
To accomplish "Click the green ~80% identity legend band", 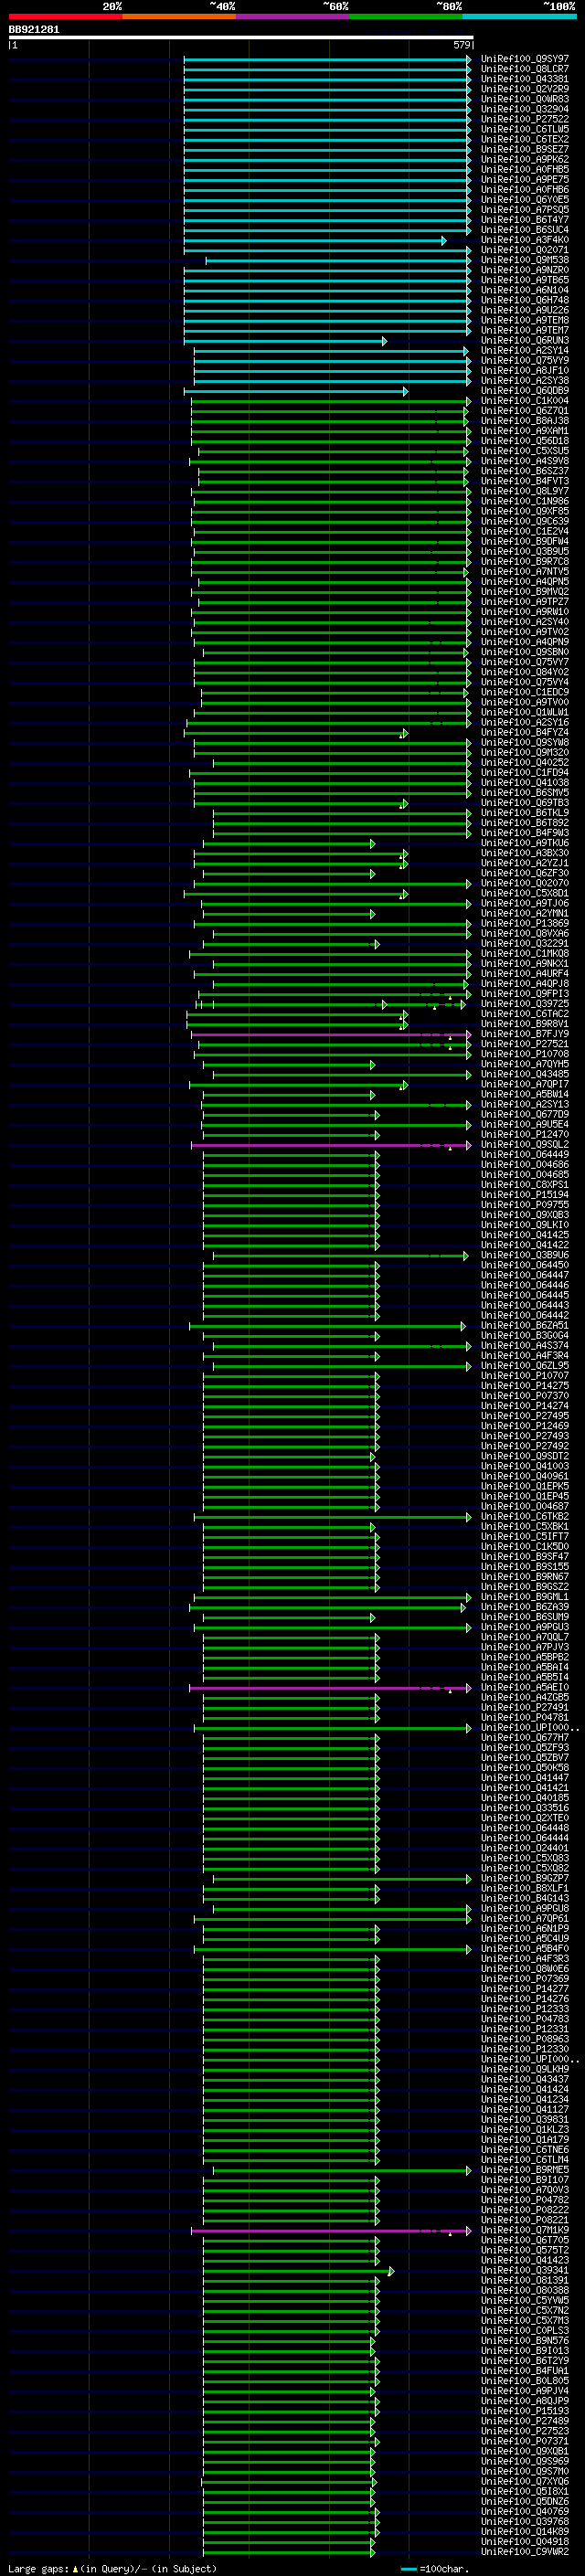I will (x=406, y=16).
